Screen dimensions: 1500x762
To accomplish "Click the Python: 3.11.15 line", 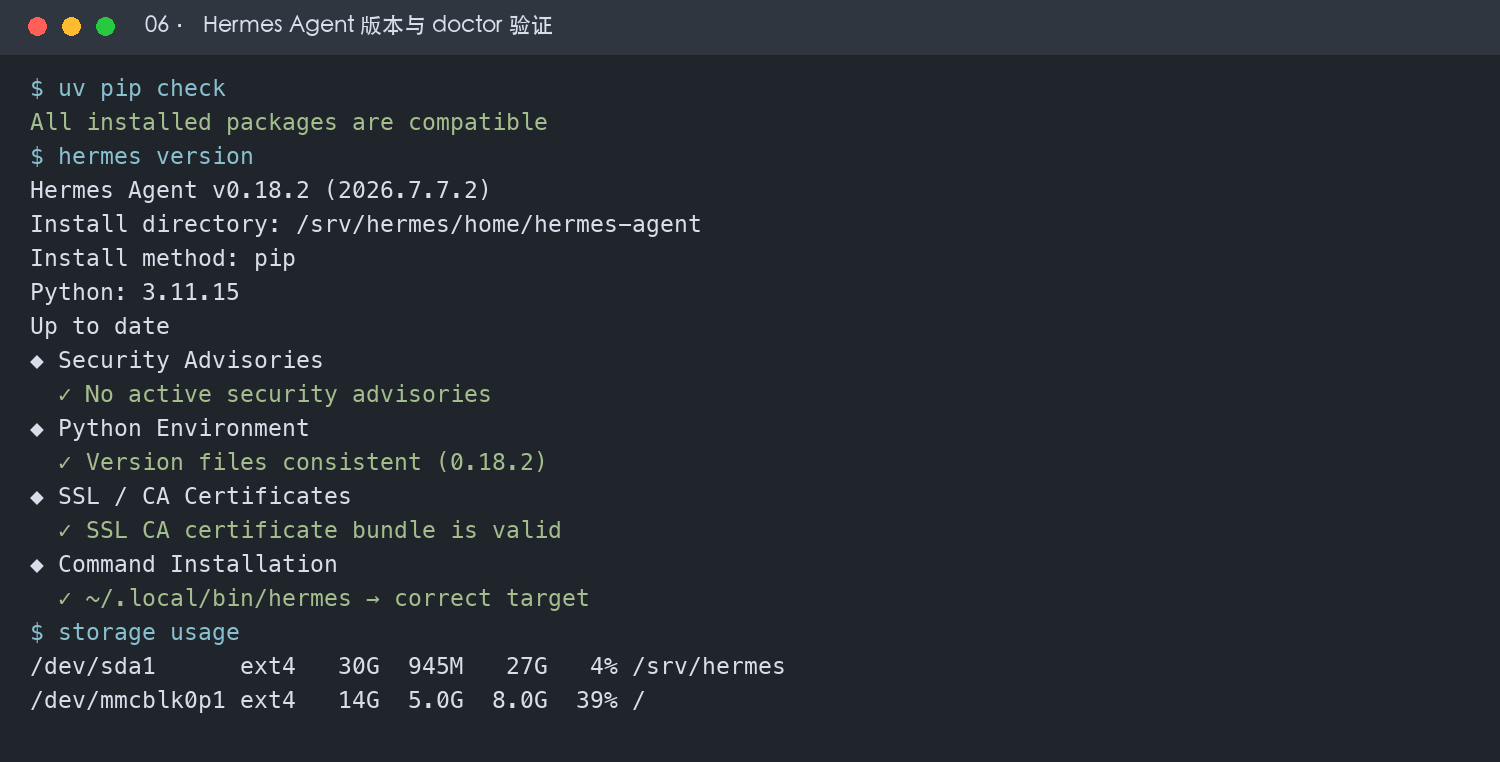I will click(135, 293).
